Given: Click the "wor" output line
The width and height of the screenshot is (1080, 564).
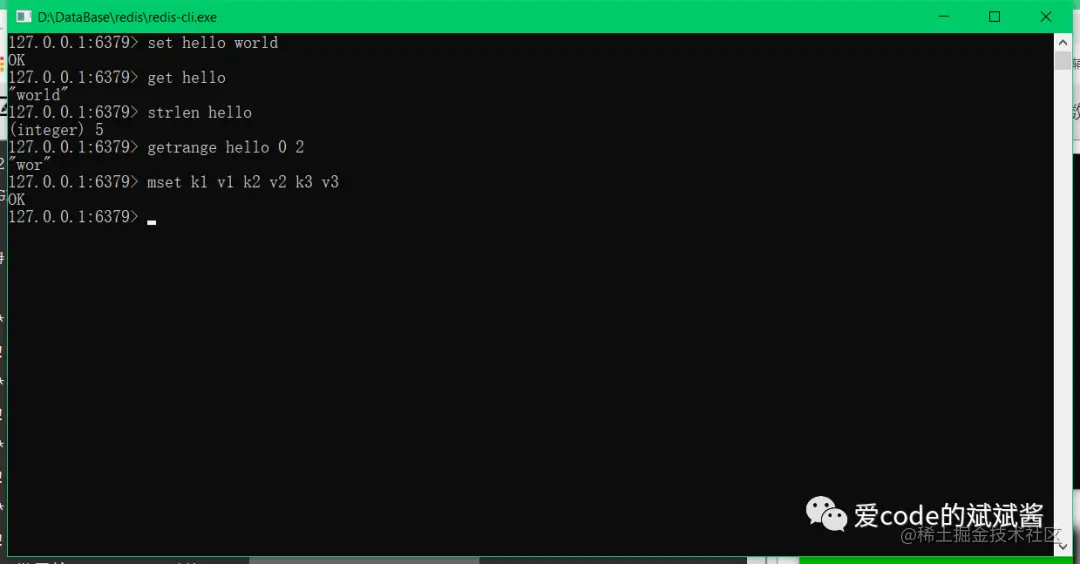Looking at the screenshot, I should point(30,165).
